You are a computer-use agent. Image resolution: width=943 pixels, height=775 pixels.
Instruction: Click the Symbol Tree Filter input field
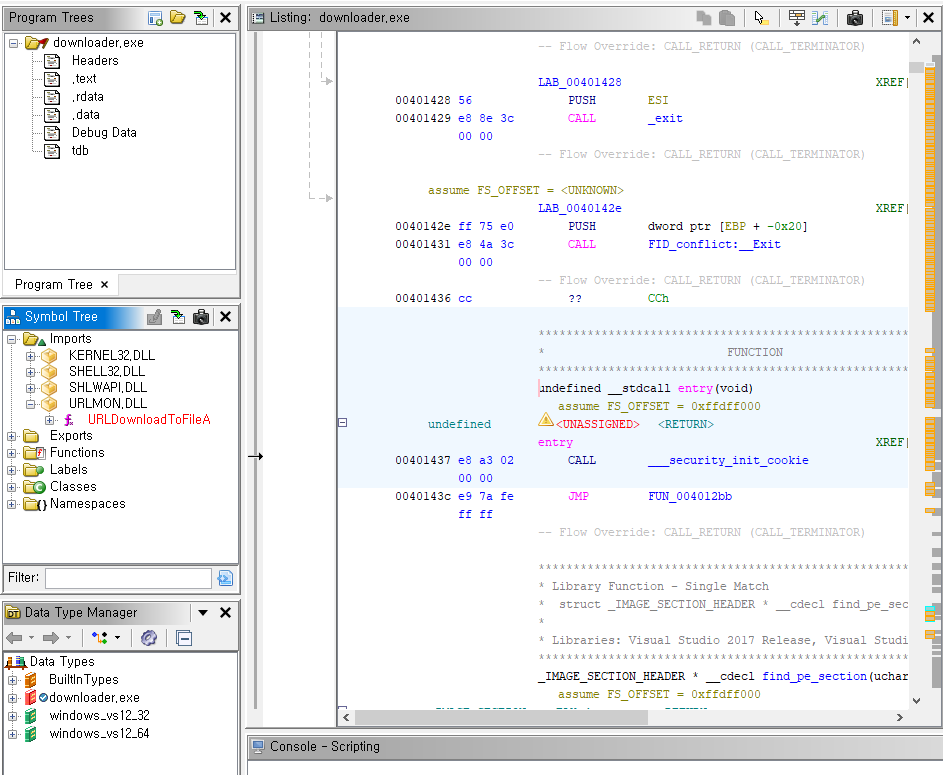coord(127,578)
